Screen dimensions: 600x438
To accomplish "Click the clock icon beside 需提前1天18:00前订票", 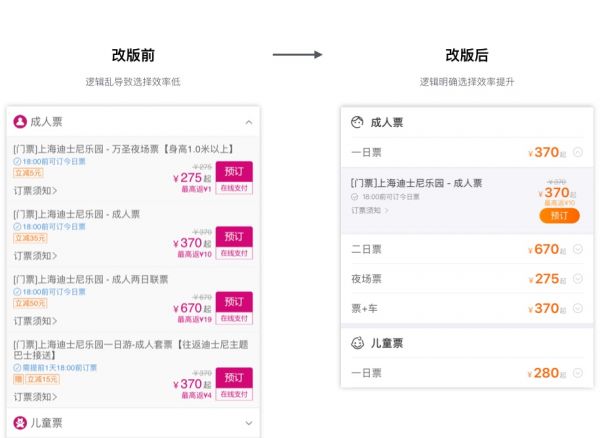I will pyautogui.click(x=17, y=368).
